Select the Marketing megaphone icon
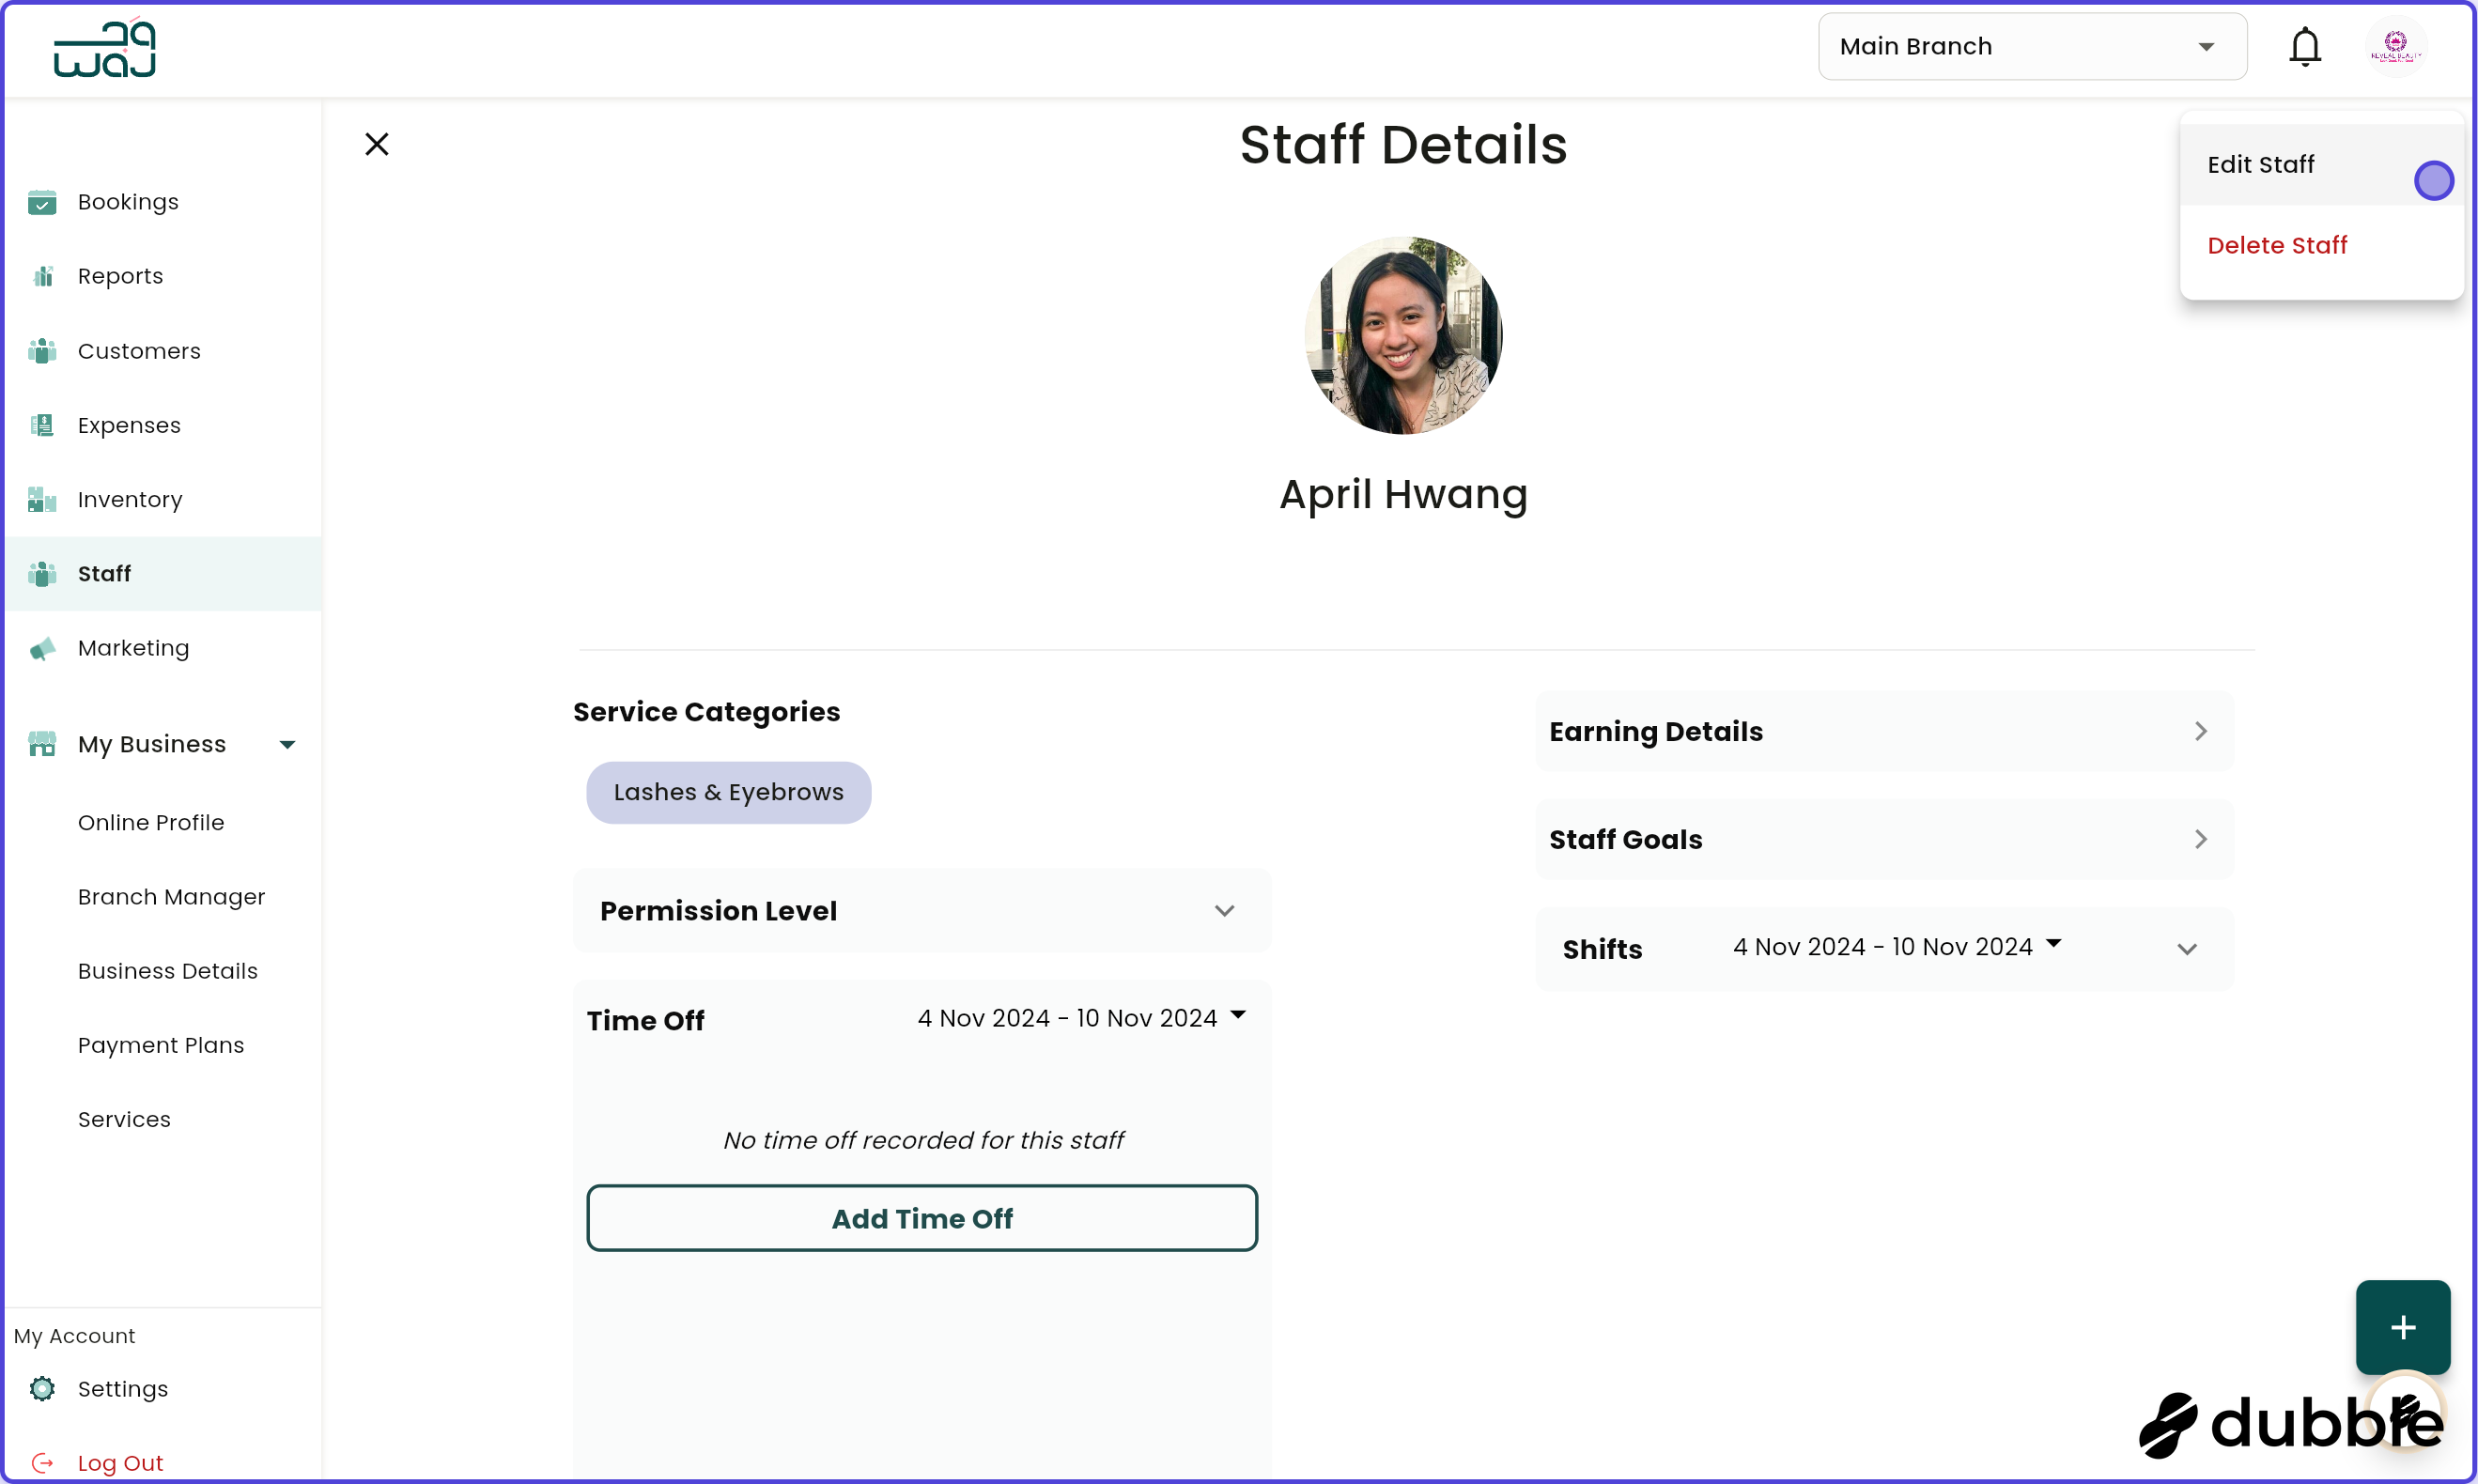Screen dimensions: 2478x1484 click(x=43, y=648)
